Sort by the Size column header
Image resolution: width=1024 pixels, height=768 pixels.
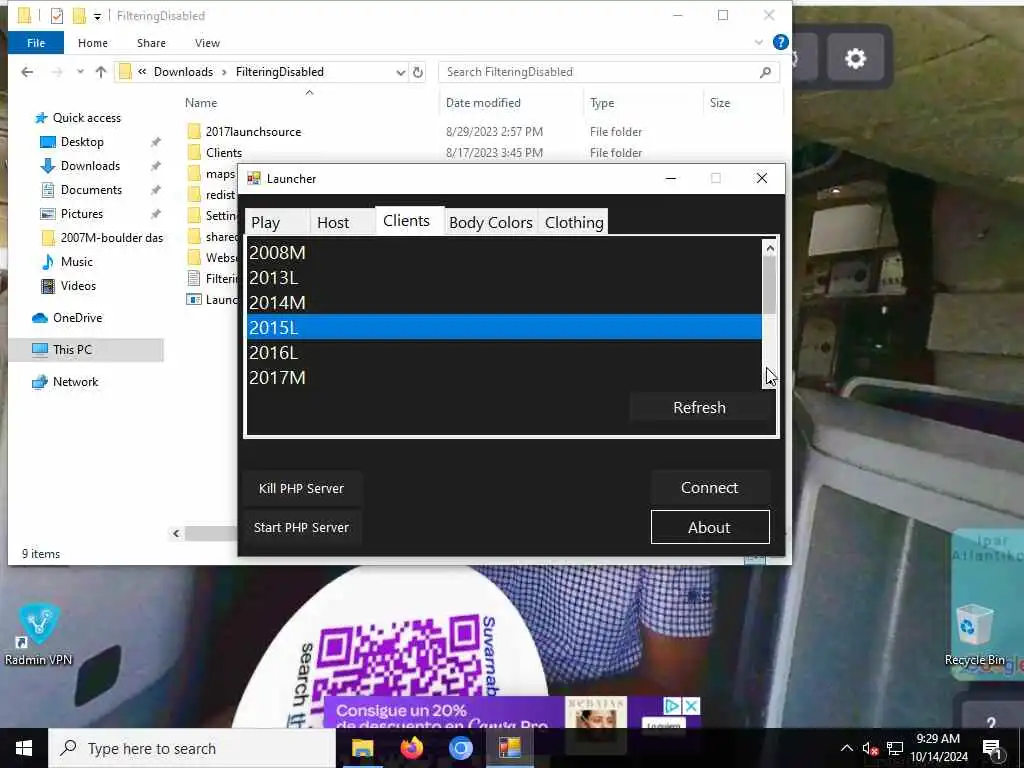(720, 103)
